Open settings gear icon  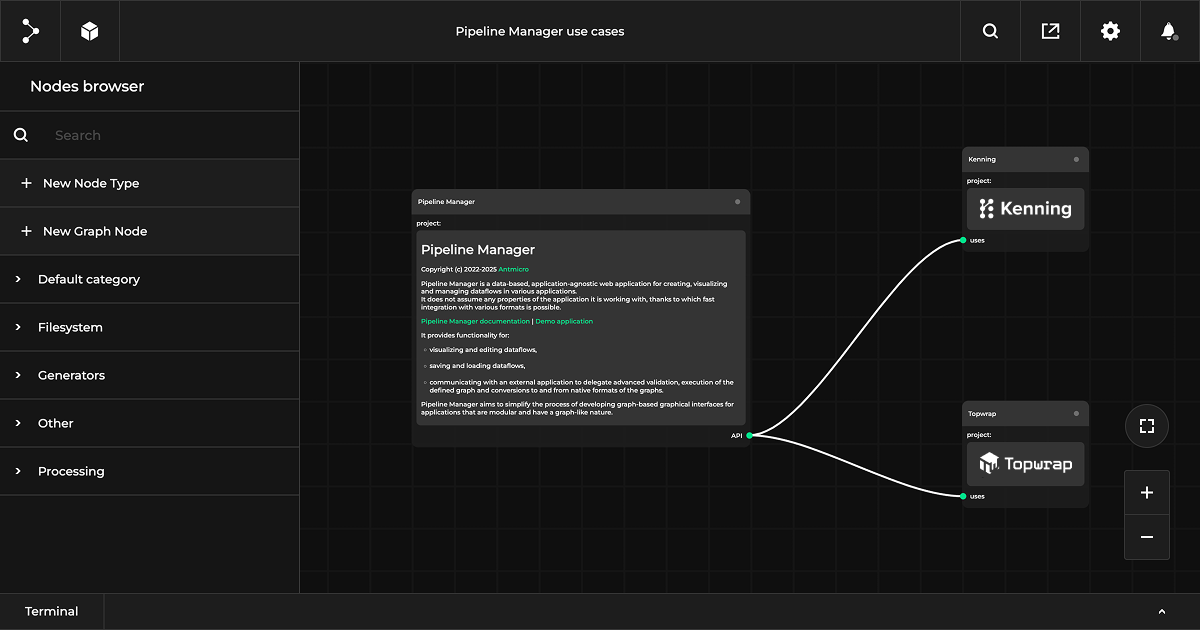(1110, 31)
